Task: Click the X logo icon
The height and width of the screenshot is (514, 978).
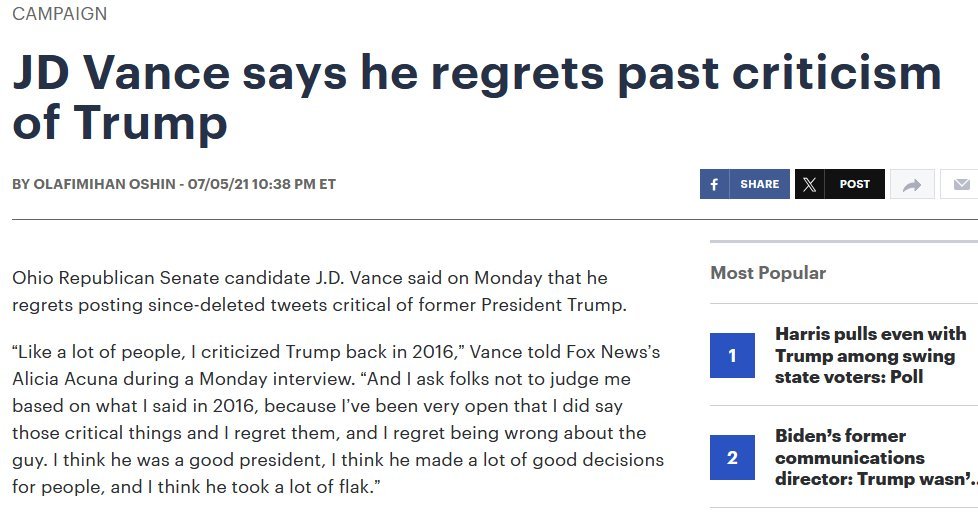Action: coord(810,184)
